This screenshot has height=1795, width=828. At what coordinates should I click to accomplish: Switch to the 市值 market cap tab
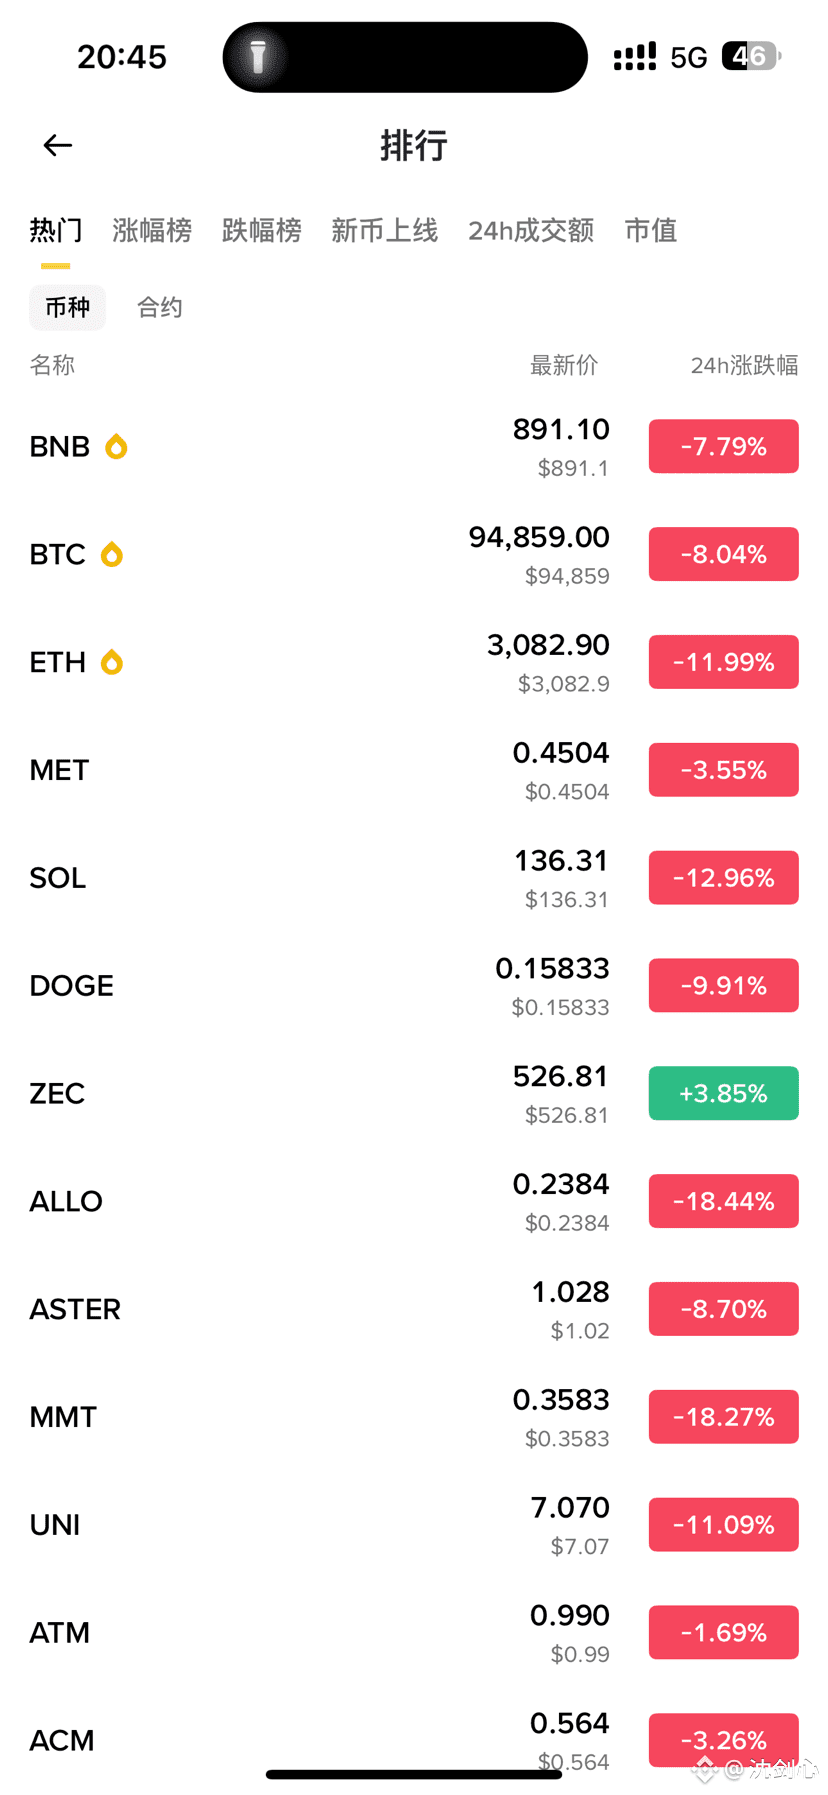point(651,231)
